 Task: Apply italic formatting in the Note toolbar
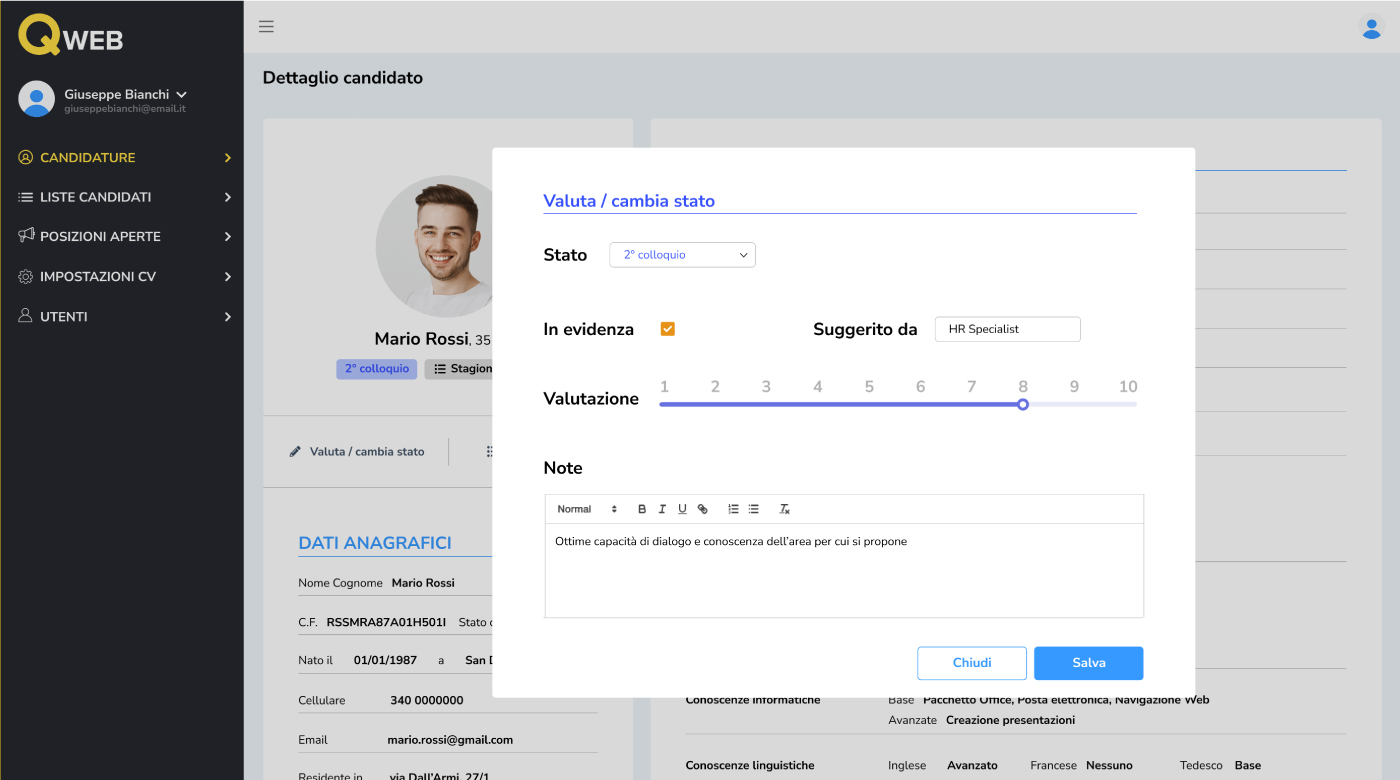pos(662,509)
